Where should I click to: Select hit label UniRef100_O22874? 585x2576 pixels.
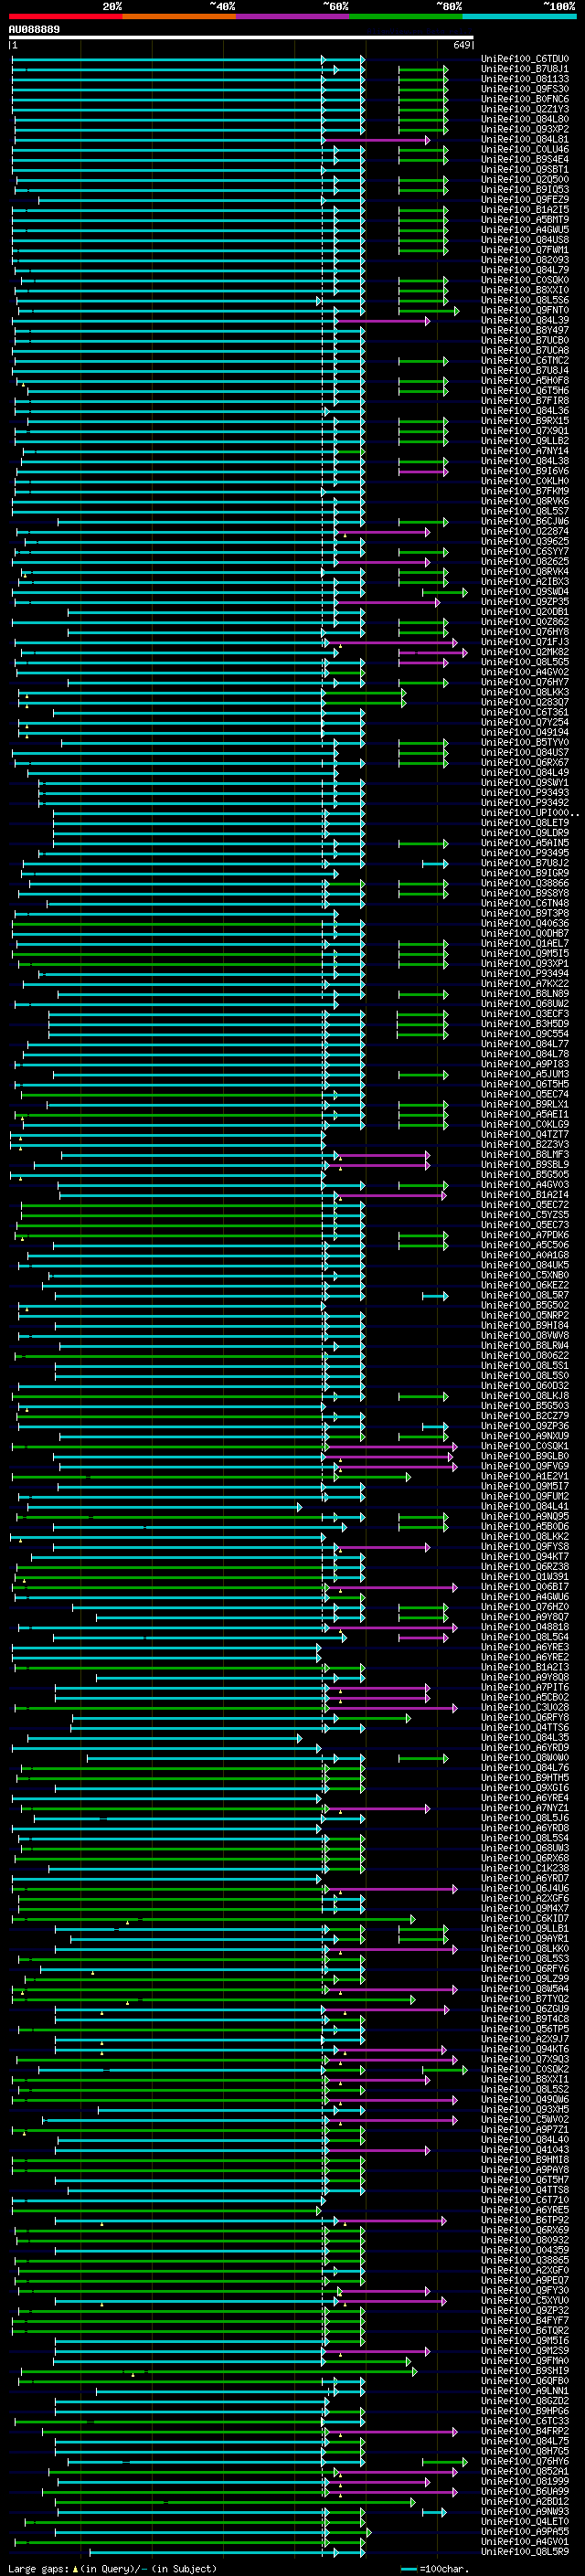click(525, 531)
